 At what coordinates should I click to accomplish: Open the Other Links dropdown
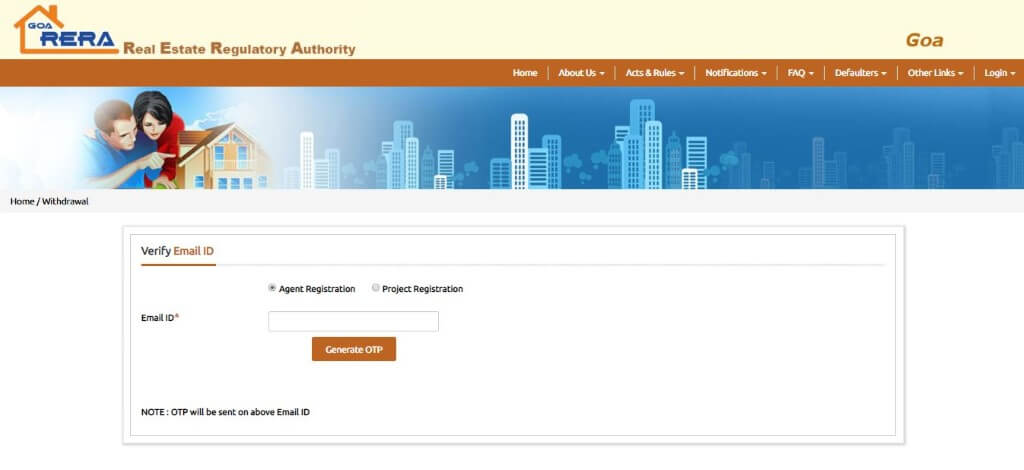(935, 73)
